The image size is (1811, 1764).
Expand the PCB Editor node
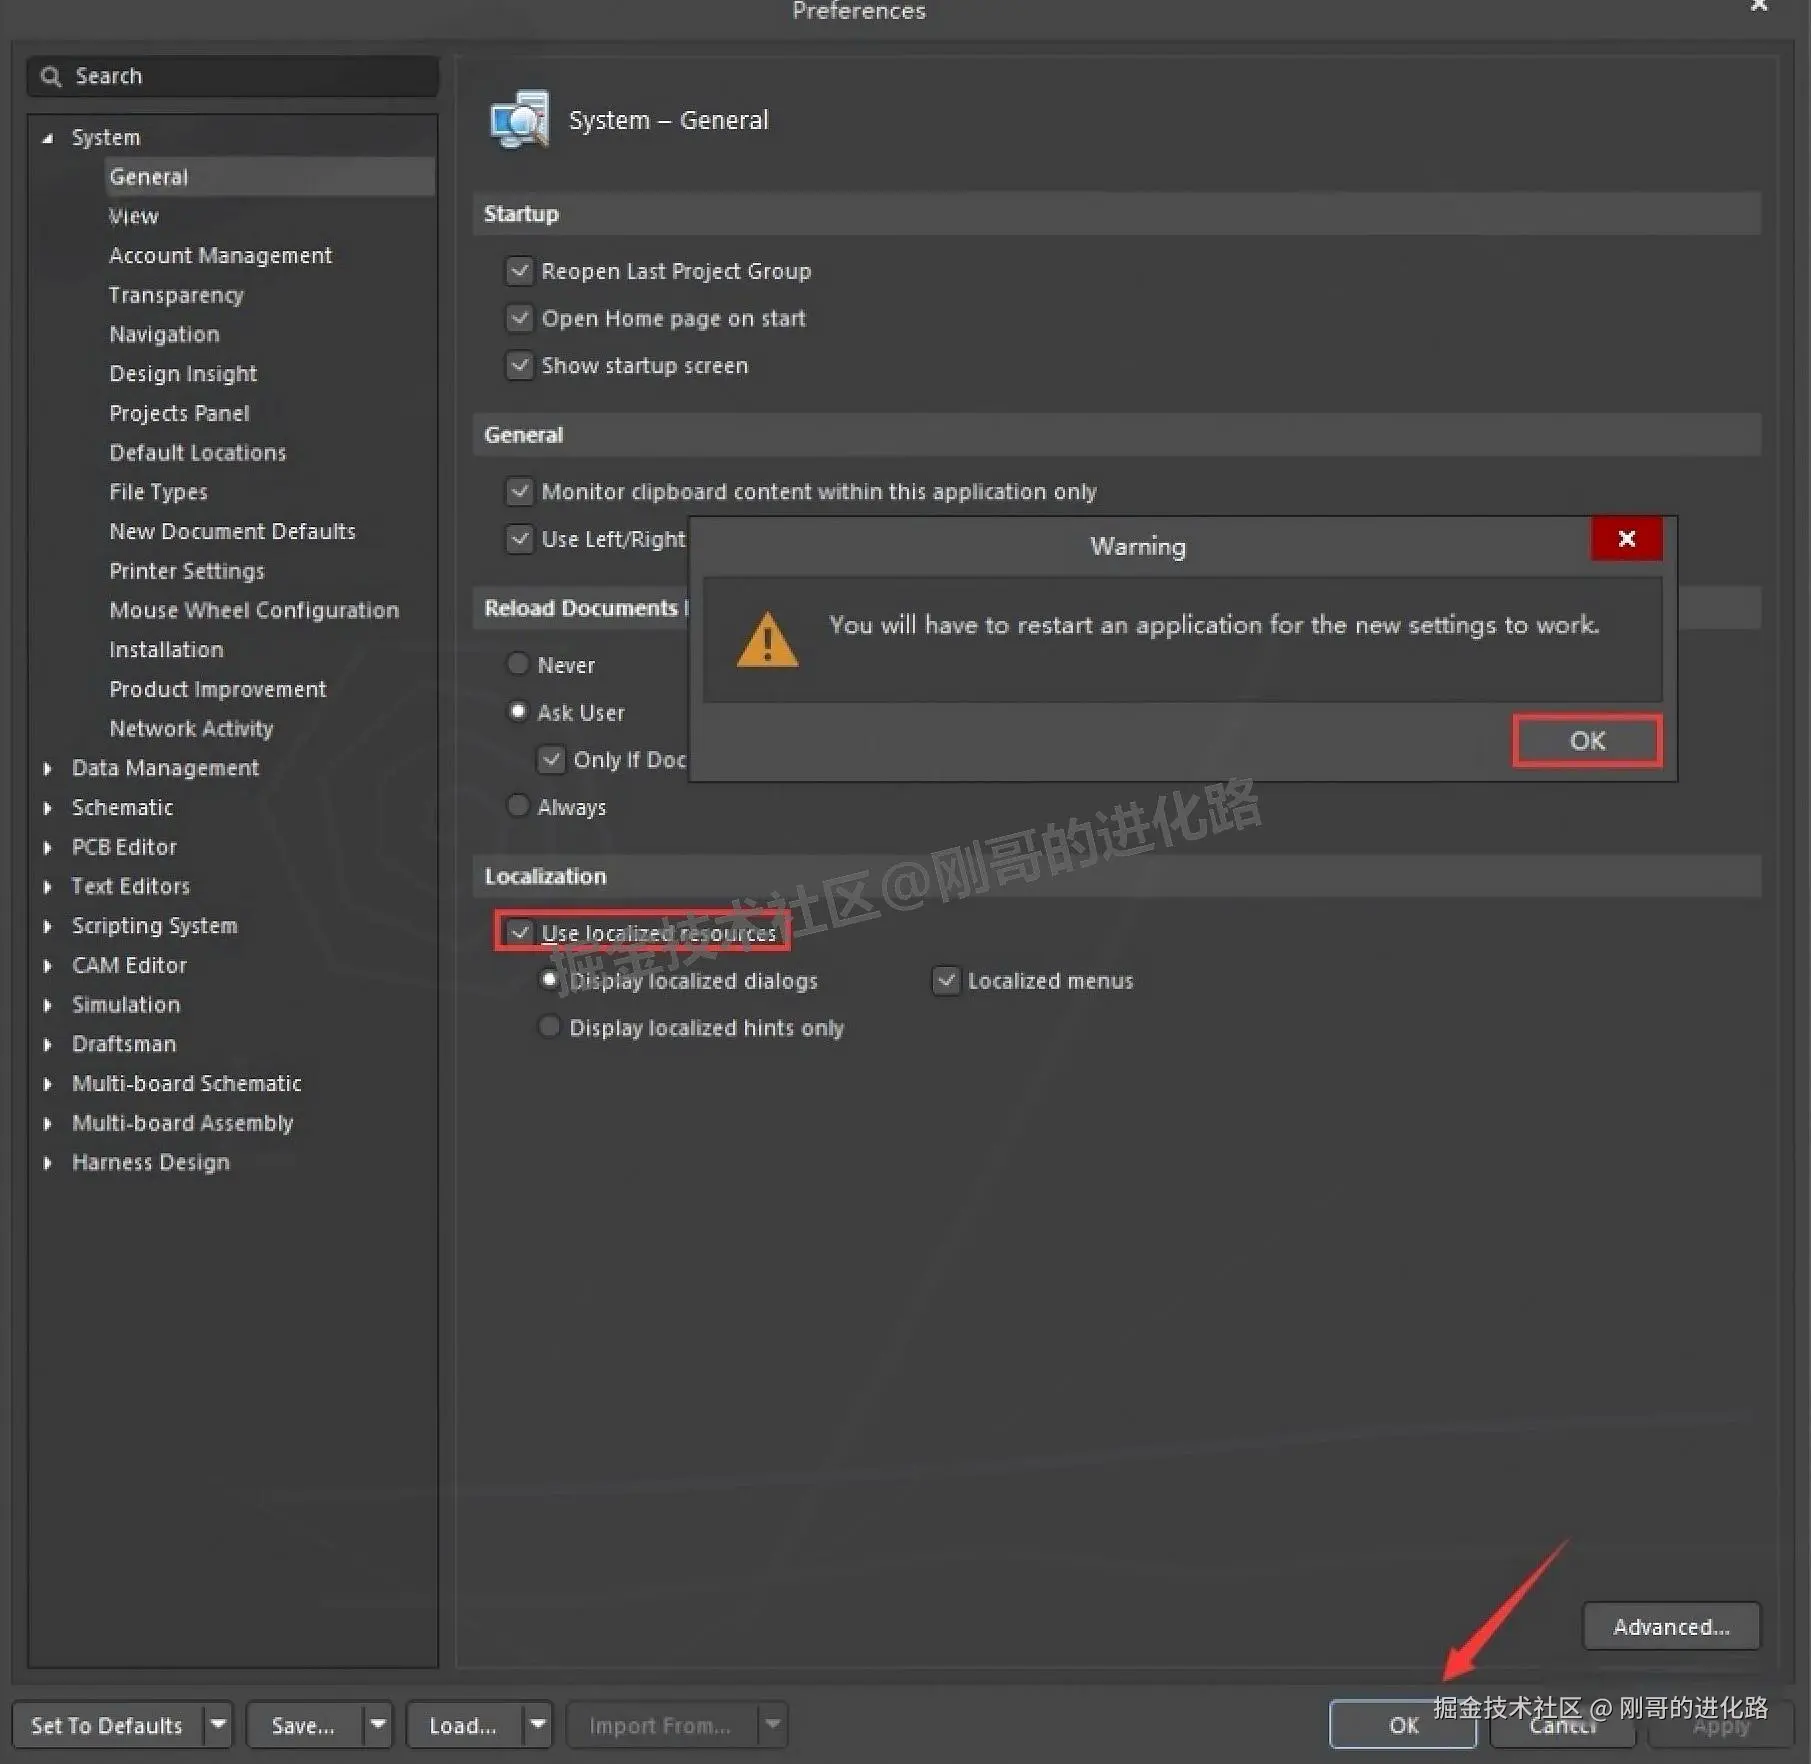pos(47,847)
